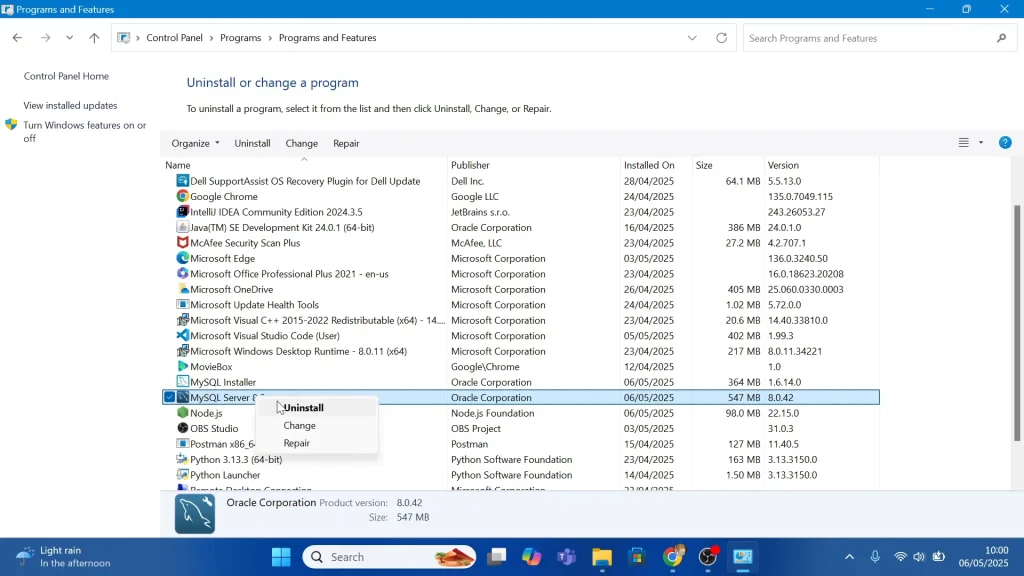
Task: Click the OBS Studio icon in list
Action: point(182,428)
